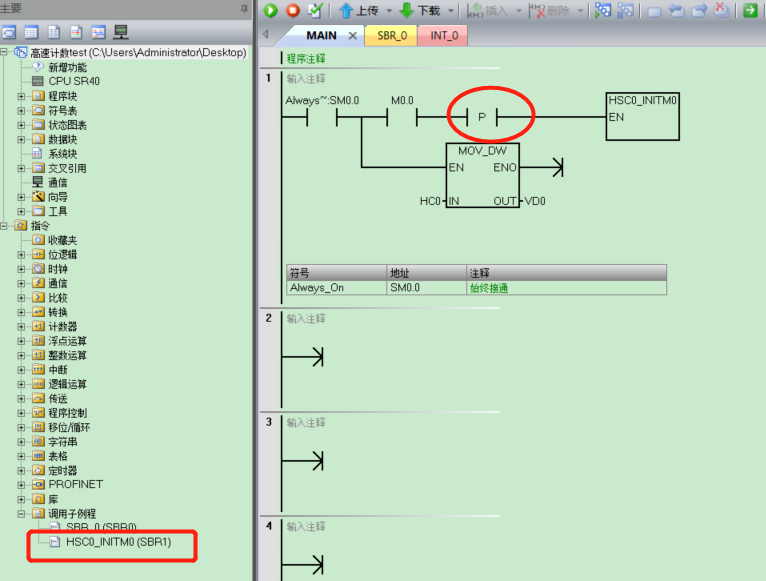Screen dimensions: 766x581
Task: Pin the 主要 panel with pushpin icon
Action: pyautogui.click(x=245, y=8)
